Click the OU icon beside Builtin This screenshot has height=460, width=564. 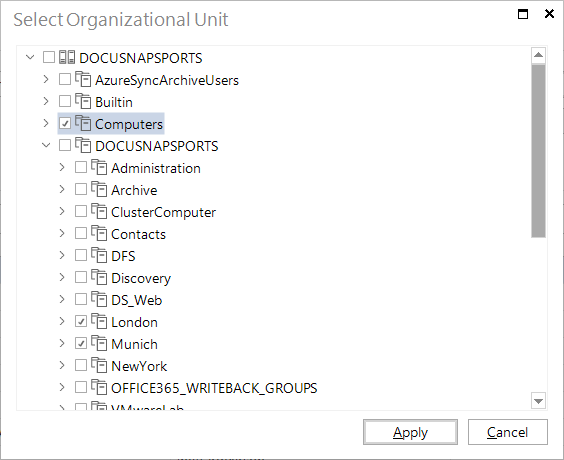(x=83, y=101)
